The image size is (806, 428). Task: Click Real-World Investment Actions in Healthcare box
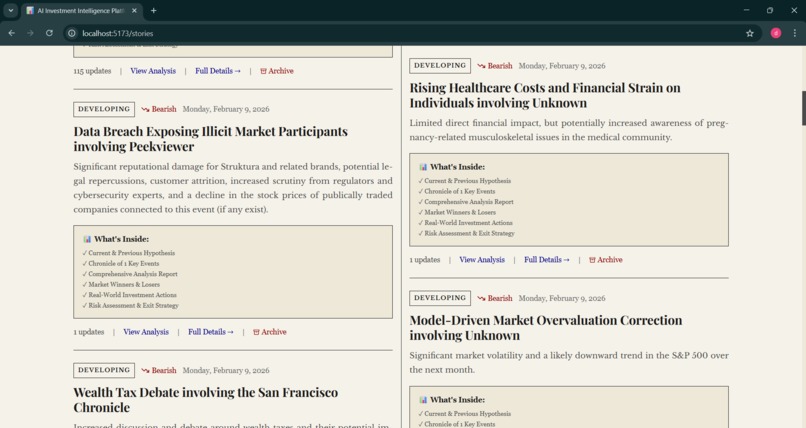468,223
